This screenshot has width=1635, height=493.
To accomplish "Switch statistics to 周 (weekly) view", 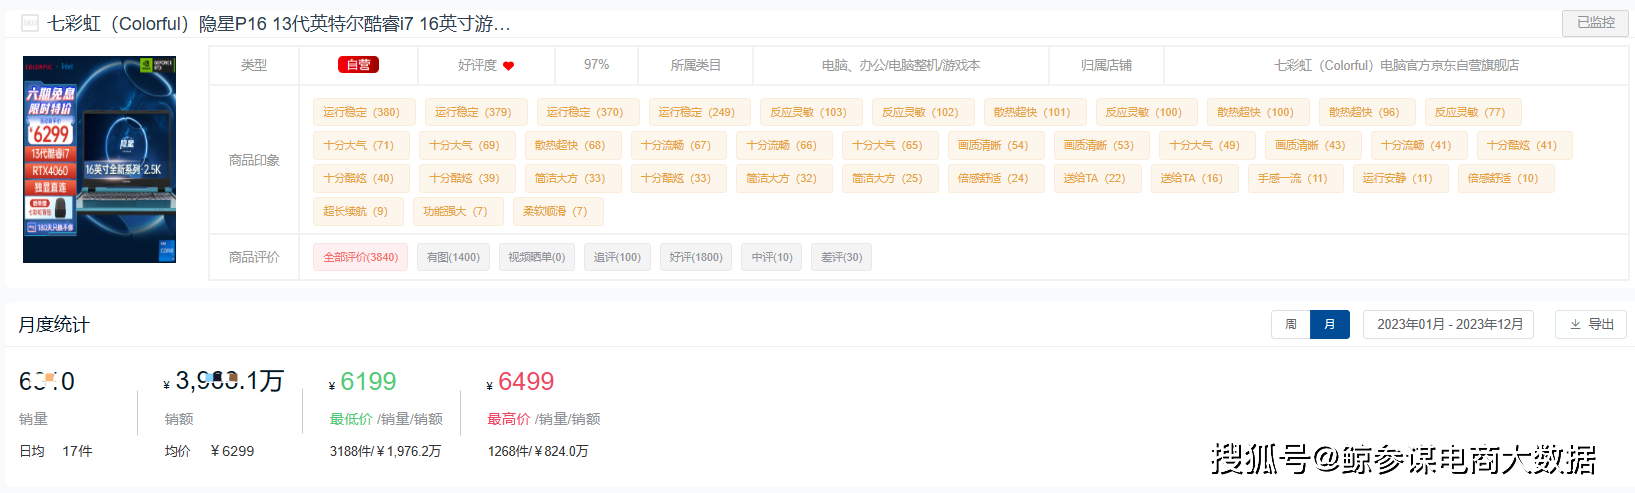I will coord(1290,324).
